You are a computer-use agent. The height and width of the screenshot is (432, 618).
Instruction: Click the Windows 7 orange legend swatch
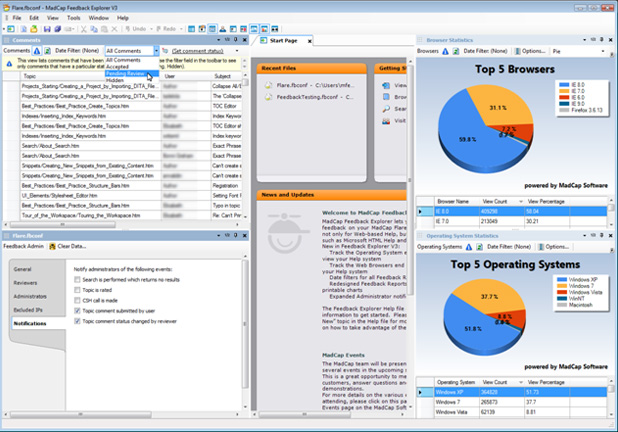[x=562, y=286]
